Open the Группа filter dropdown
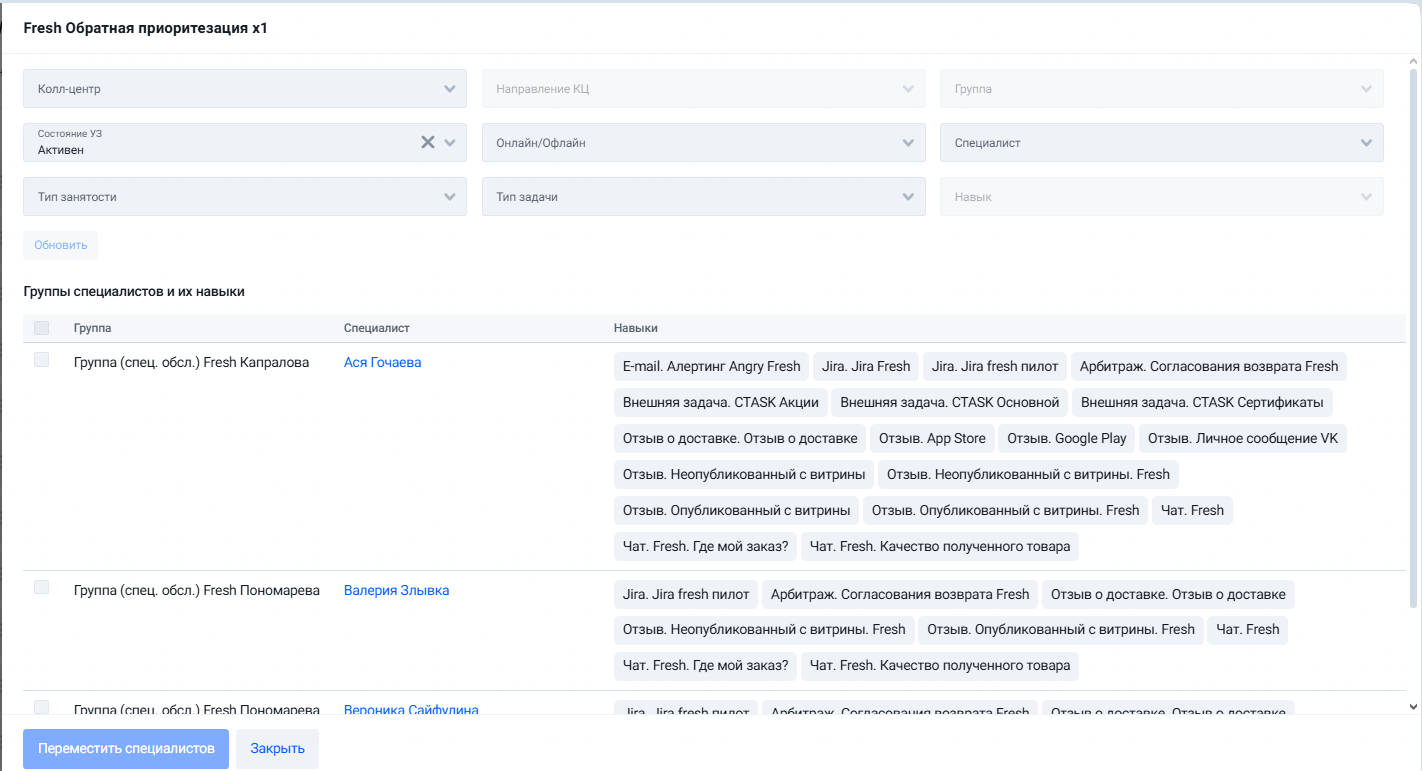 point(1162,88)
